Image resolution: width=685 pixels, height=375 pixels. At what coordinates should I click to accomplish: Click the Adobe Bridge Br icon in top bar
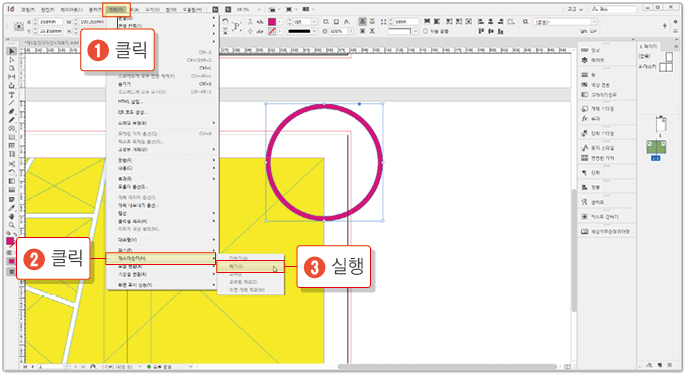point(216,9)
